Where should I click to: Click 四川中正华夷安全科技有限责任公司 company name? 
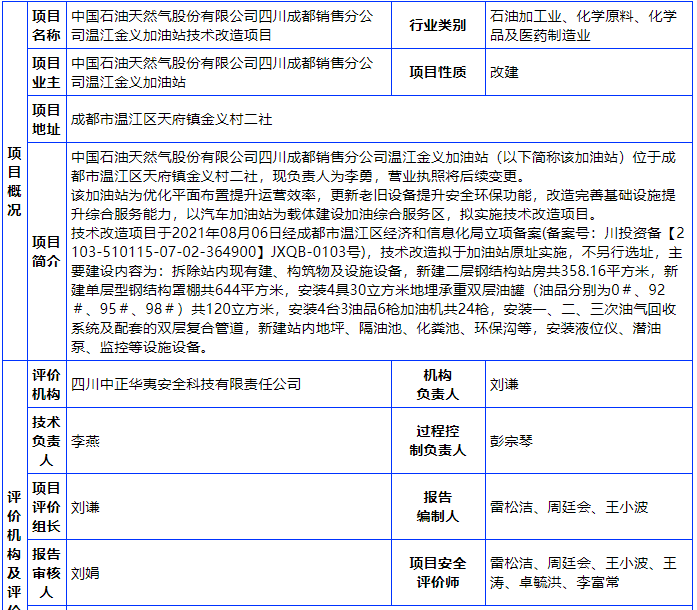click(x=187, y=383)
